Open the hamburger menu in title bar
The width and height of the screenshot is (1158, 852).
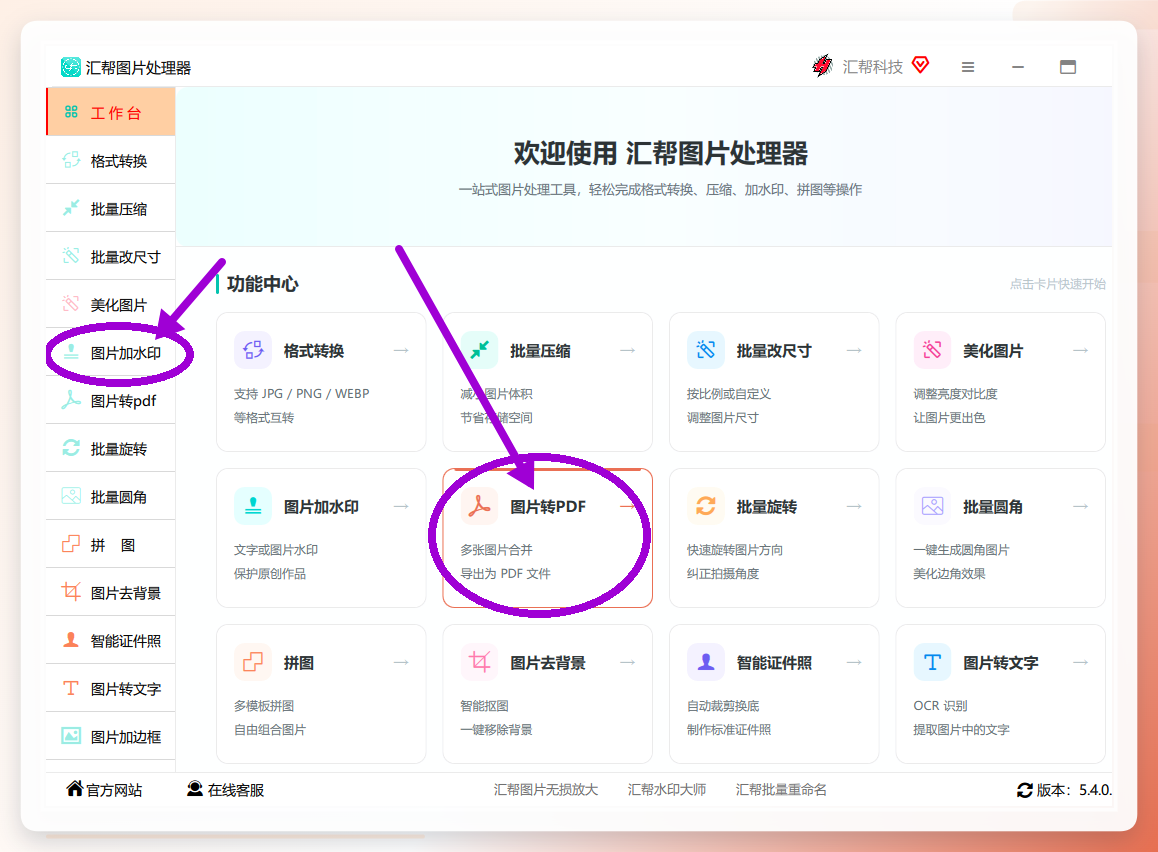(x=967, y=67)
